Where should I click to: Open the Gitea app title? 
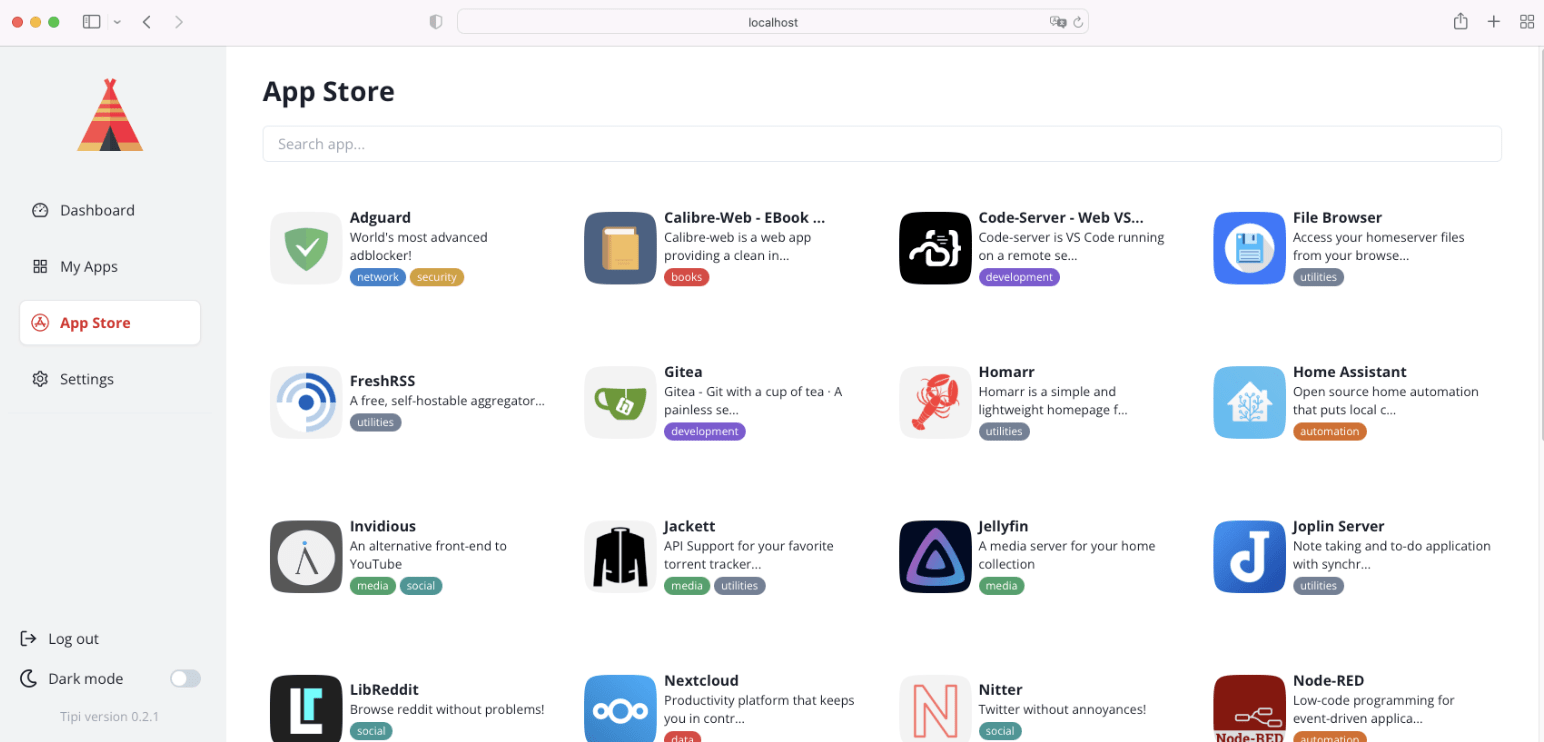pyautogui.click(x=683, y=372)
